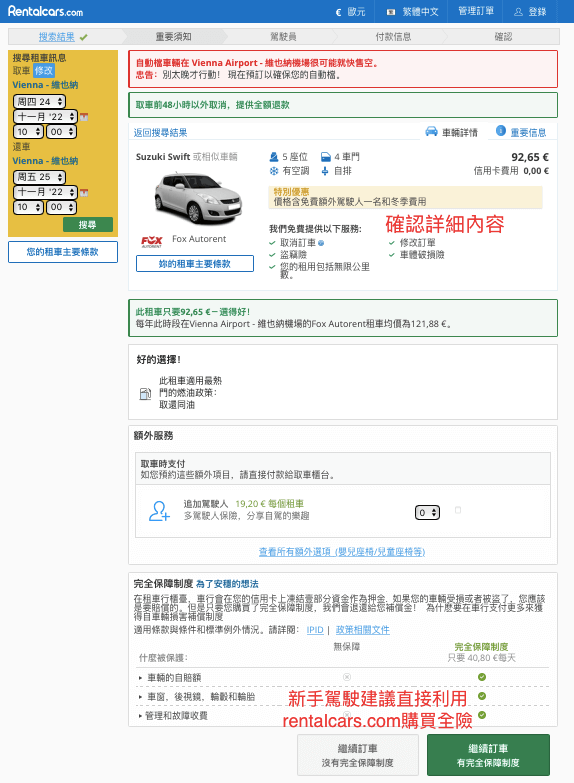574x783 pixels.
Task: Click the 完全保障制度 column heading
Action: [x=481, y=647]
